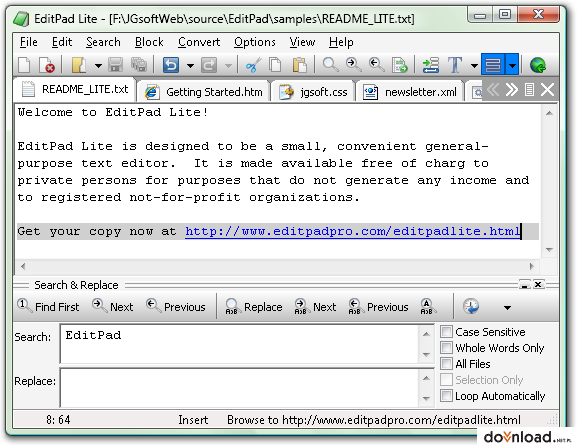
Task: Click the Replace button
Action: coord(254,306)
